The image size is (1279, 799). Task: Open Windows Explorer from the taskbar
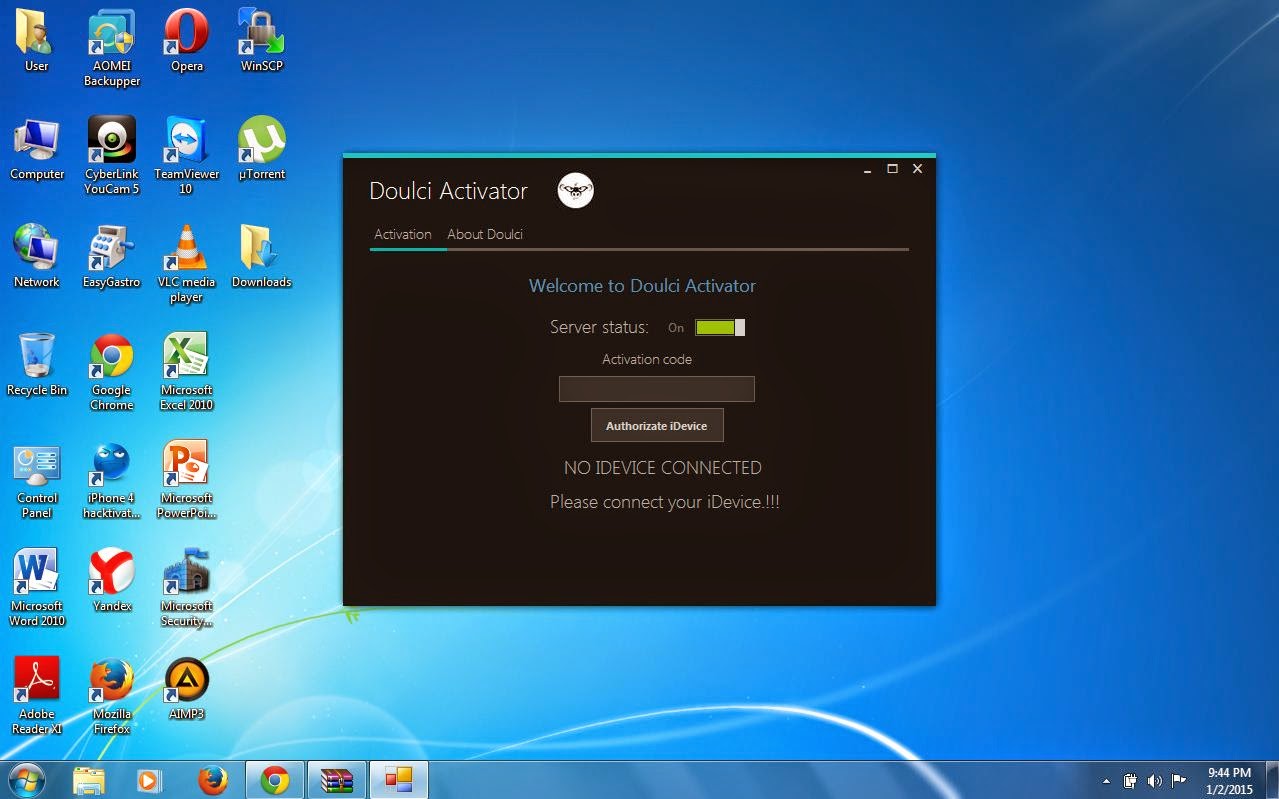[88, 780]
